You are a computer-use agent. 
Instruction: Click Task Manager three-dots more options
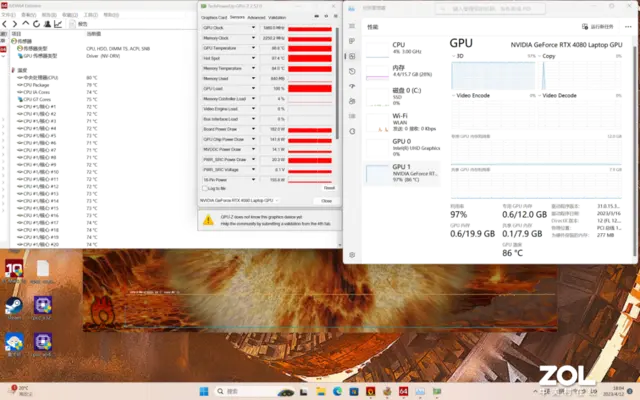tap(628, 27)
